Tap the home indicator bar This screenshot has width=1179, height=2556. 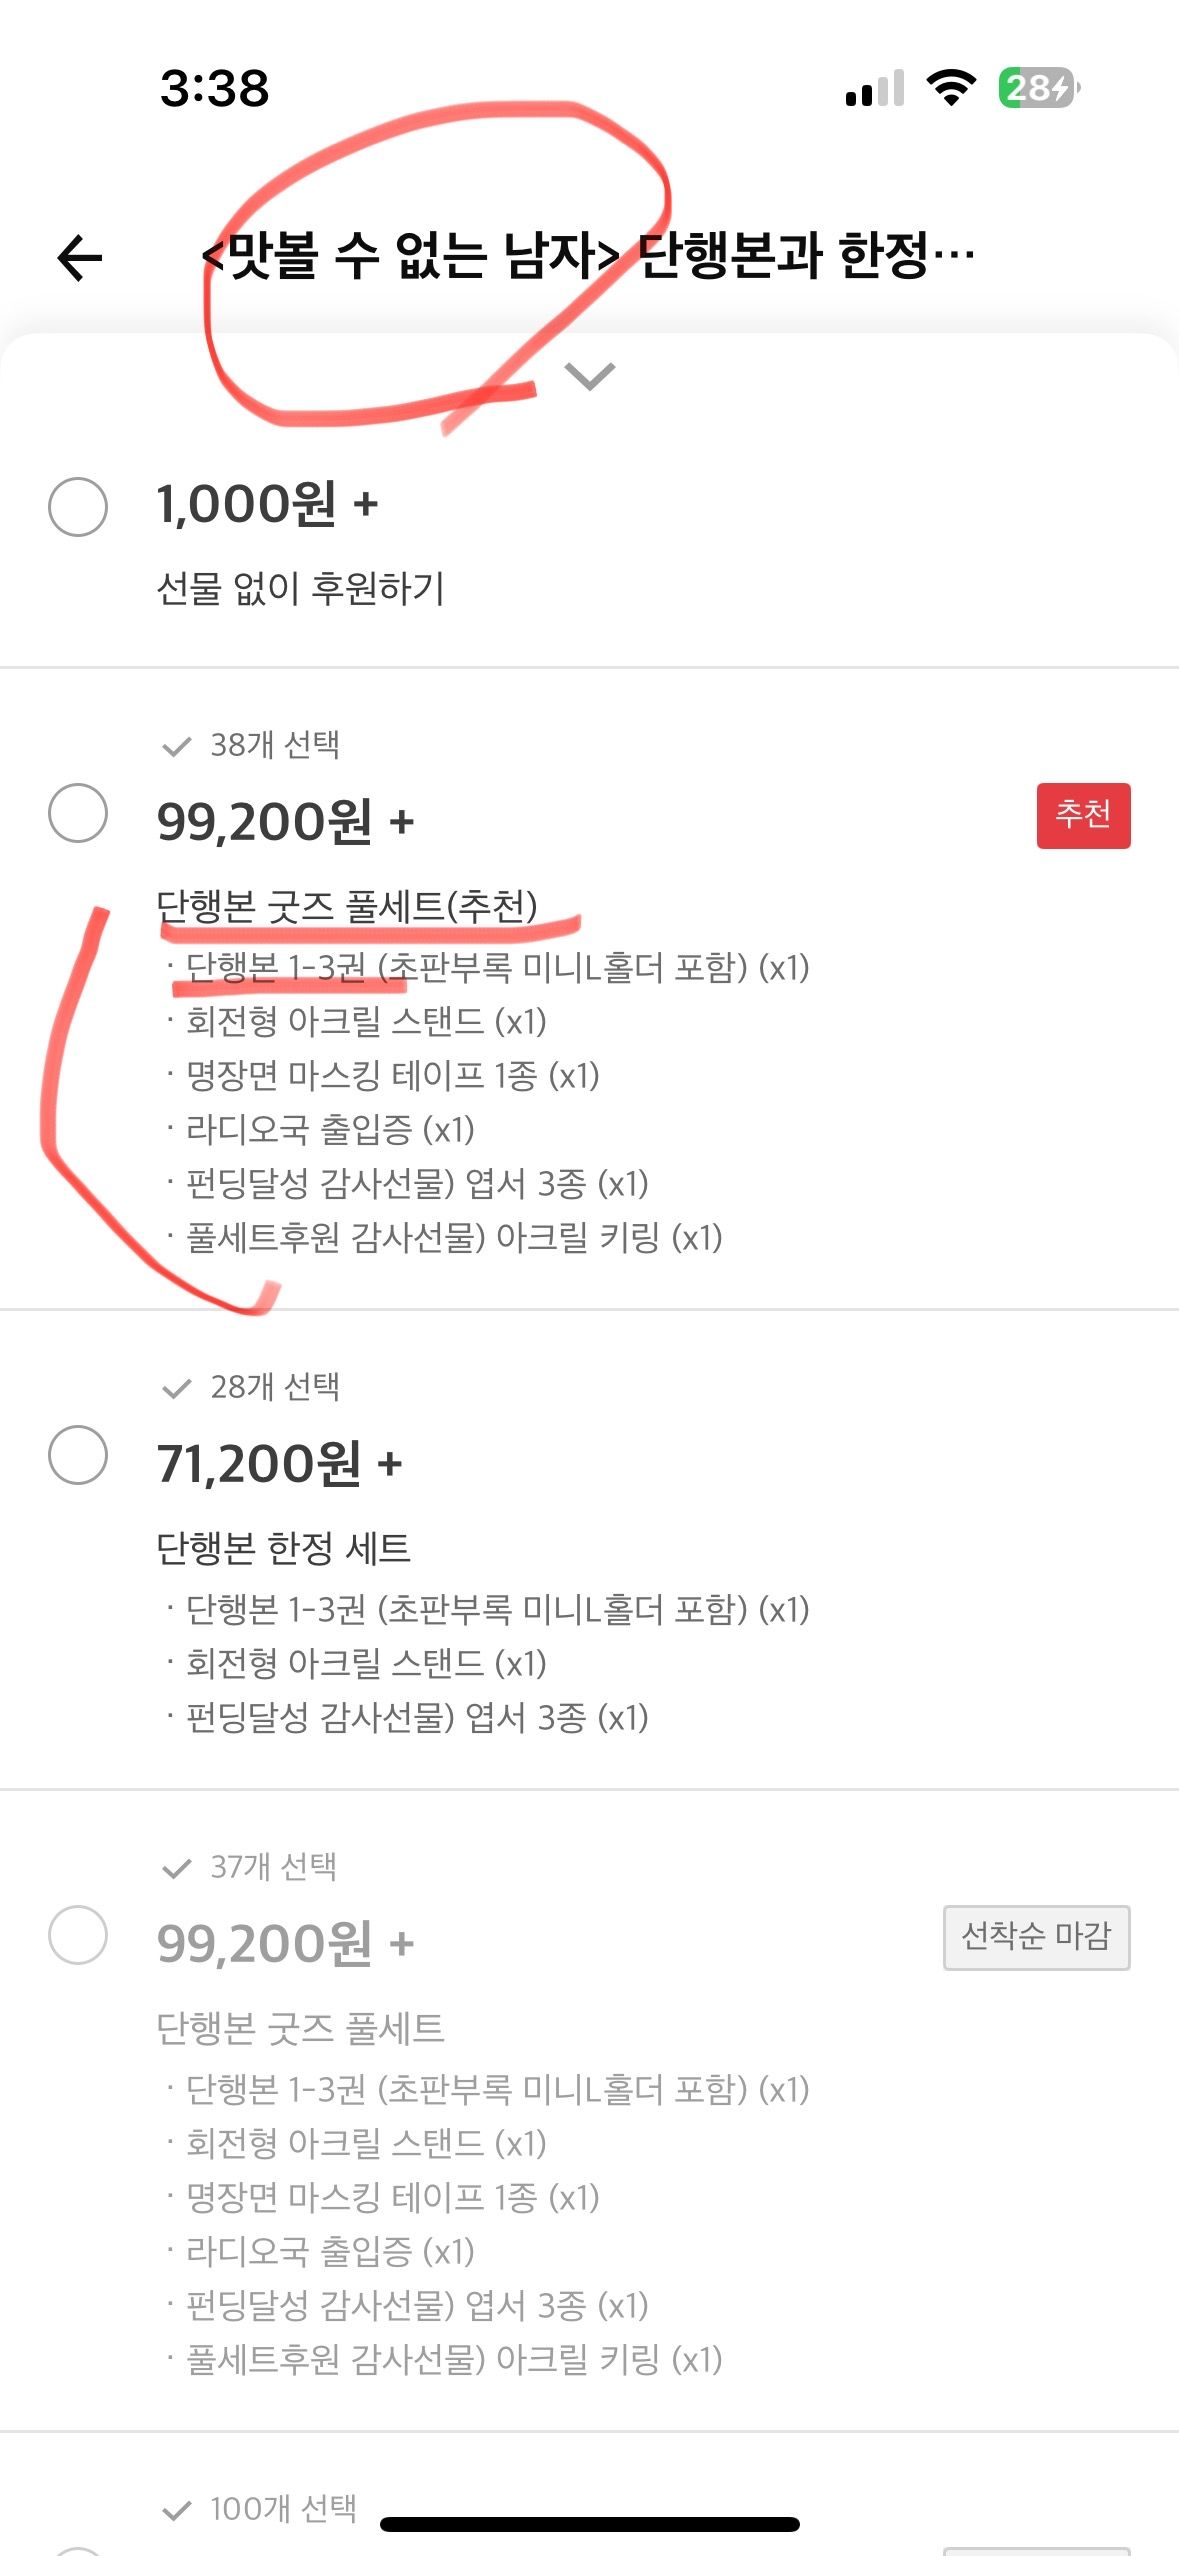(x=589, y=2524)
